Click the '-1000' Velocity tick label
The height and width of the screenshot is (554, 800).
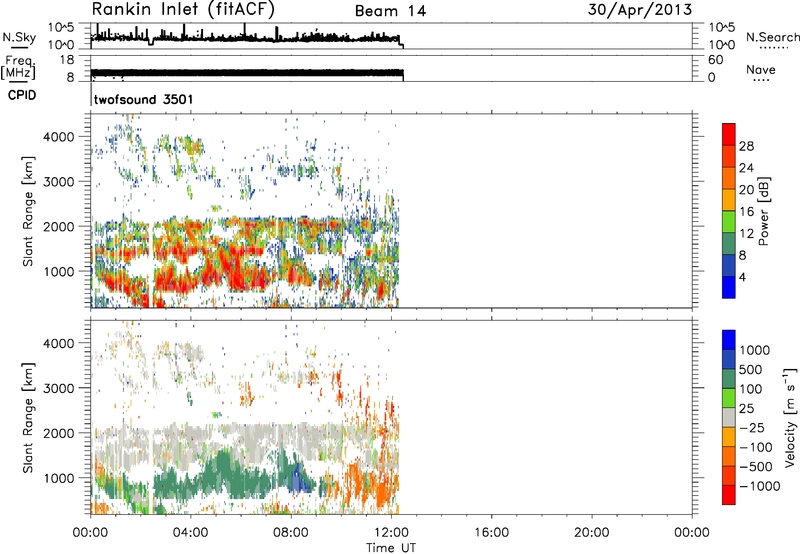click(x=759, y=486)
